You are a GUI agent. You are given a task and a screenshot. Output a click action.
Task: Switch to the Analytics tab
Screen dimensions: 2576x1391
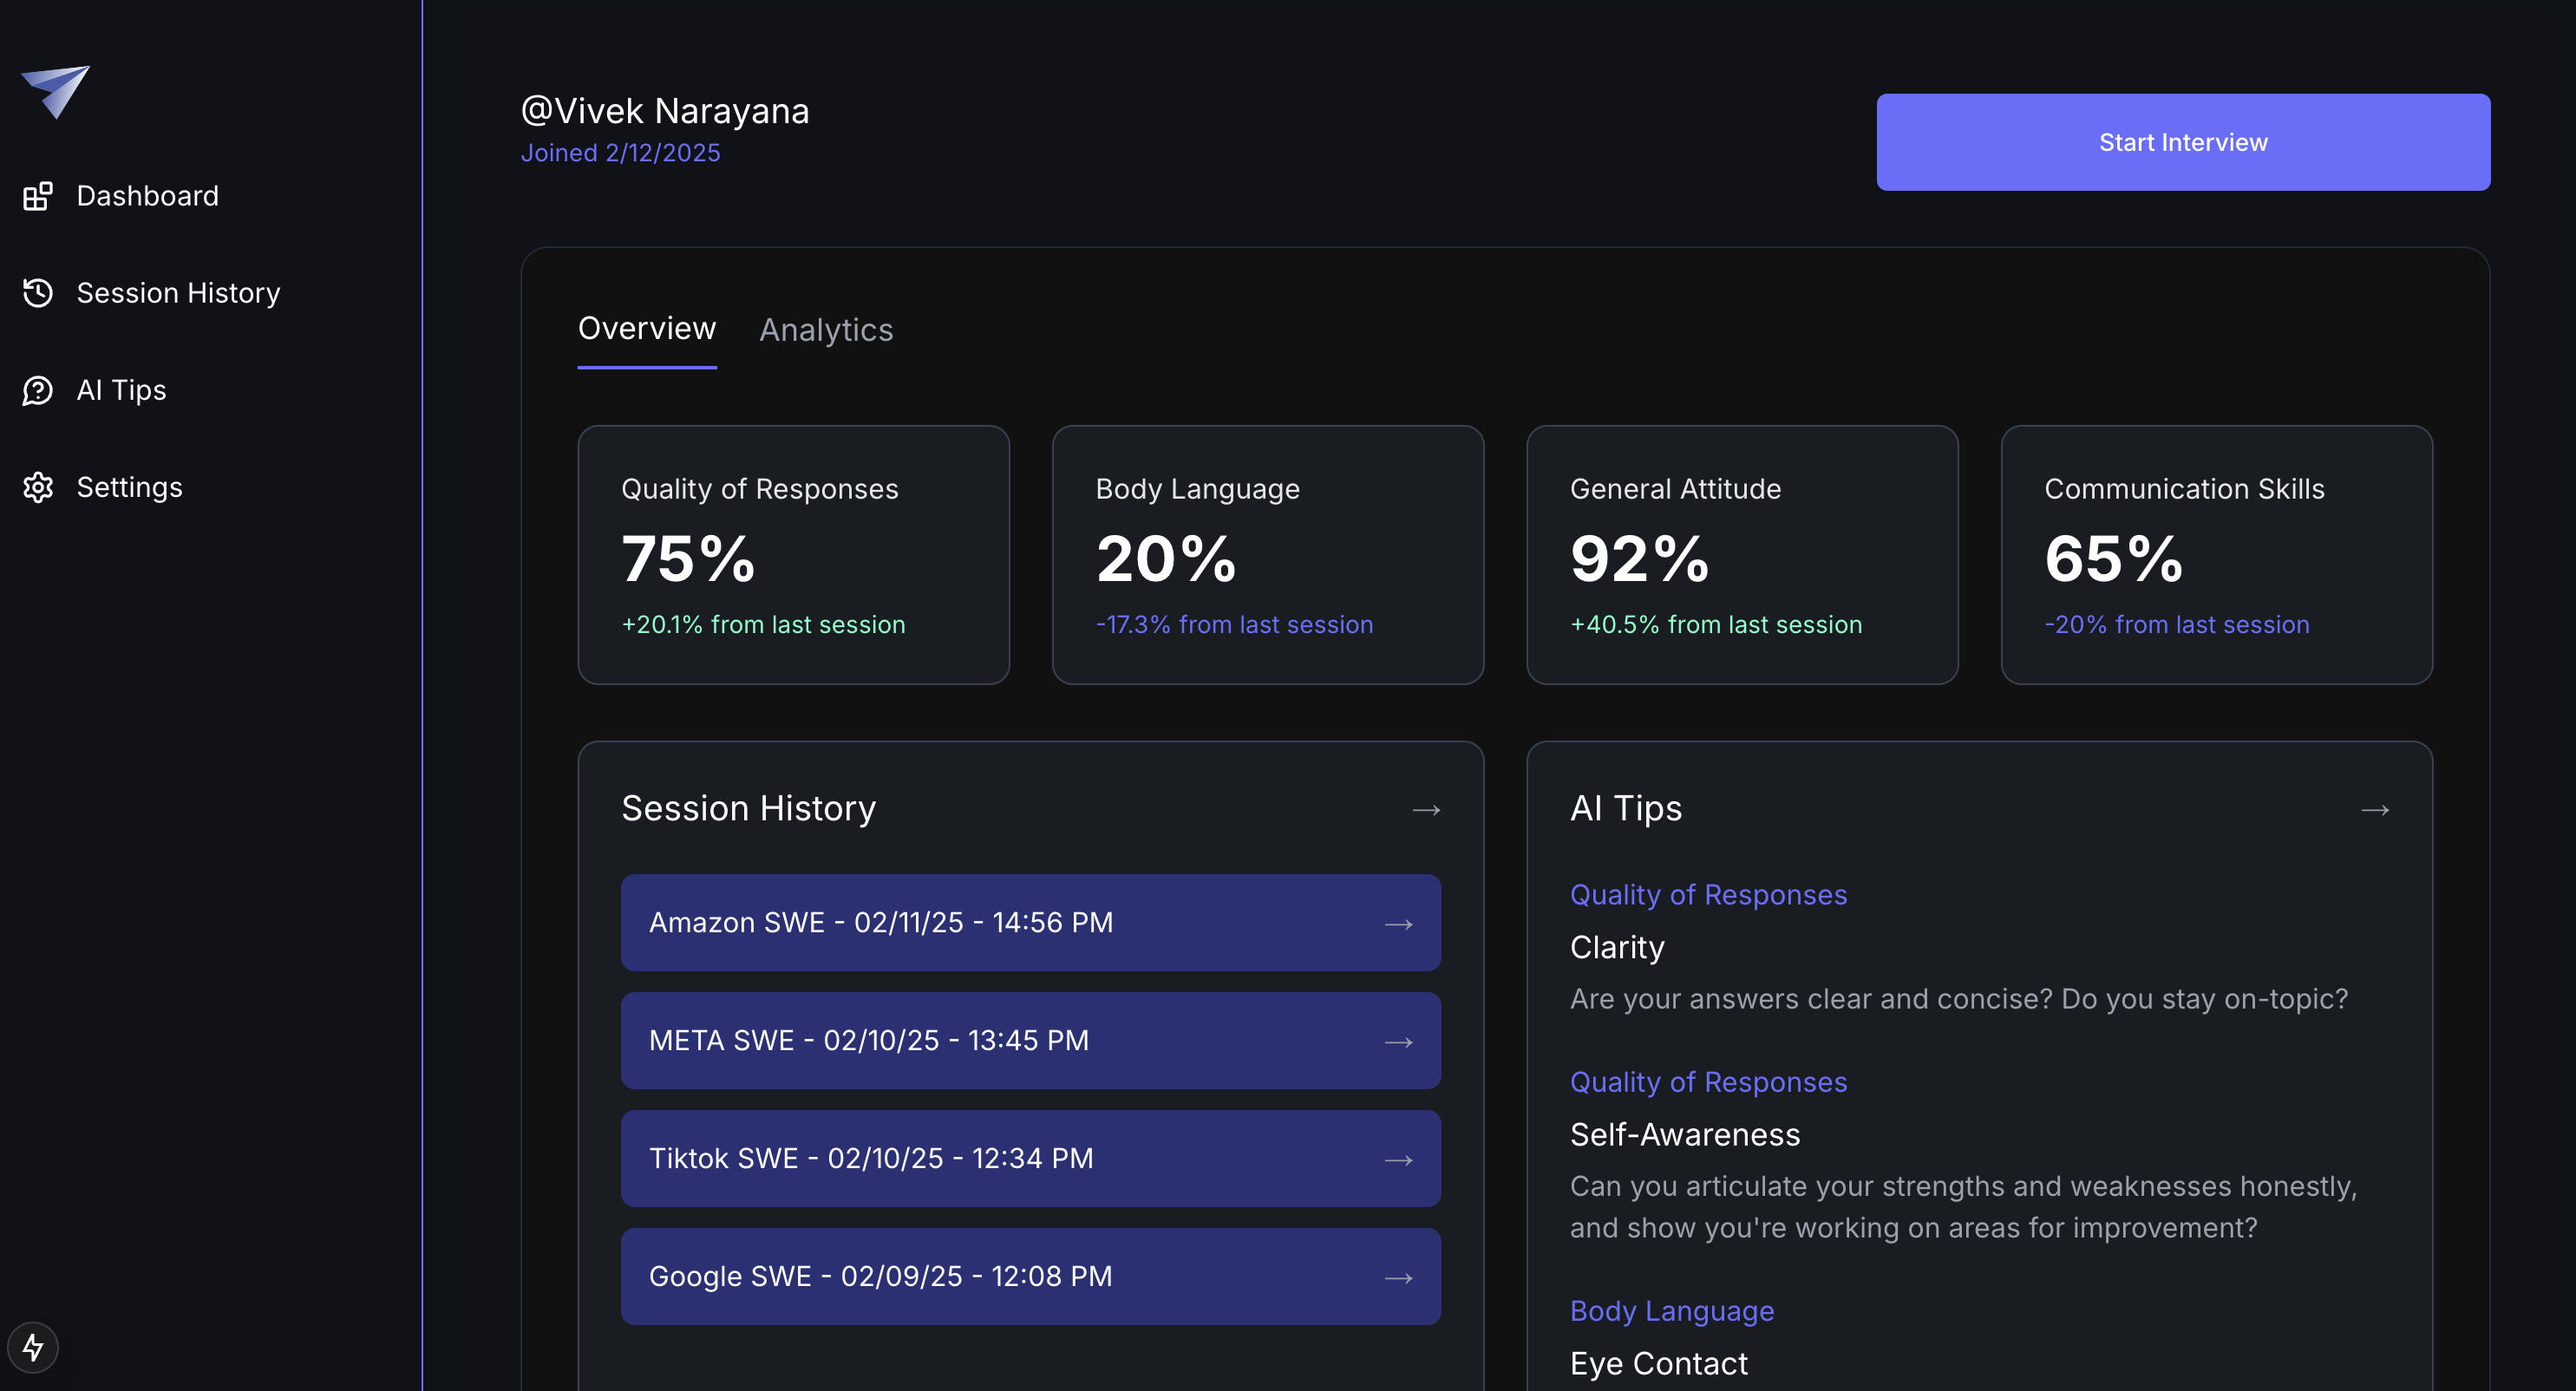(827, 329)
